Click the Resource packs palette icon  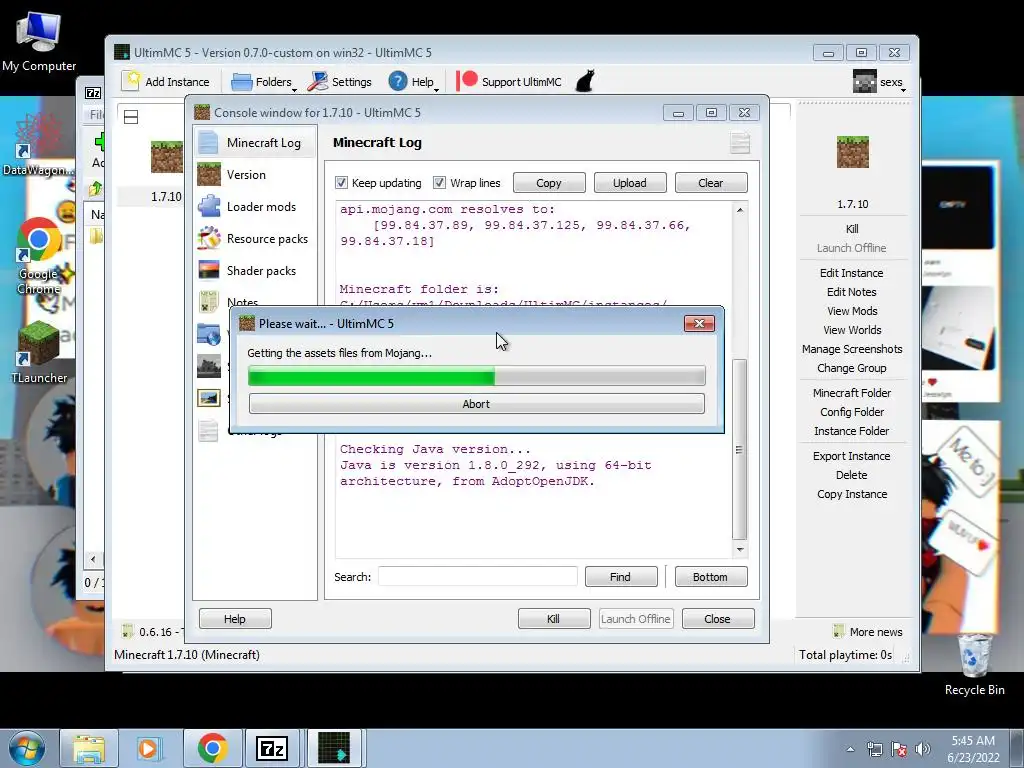[208, 238]
